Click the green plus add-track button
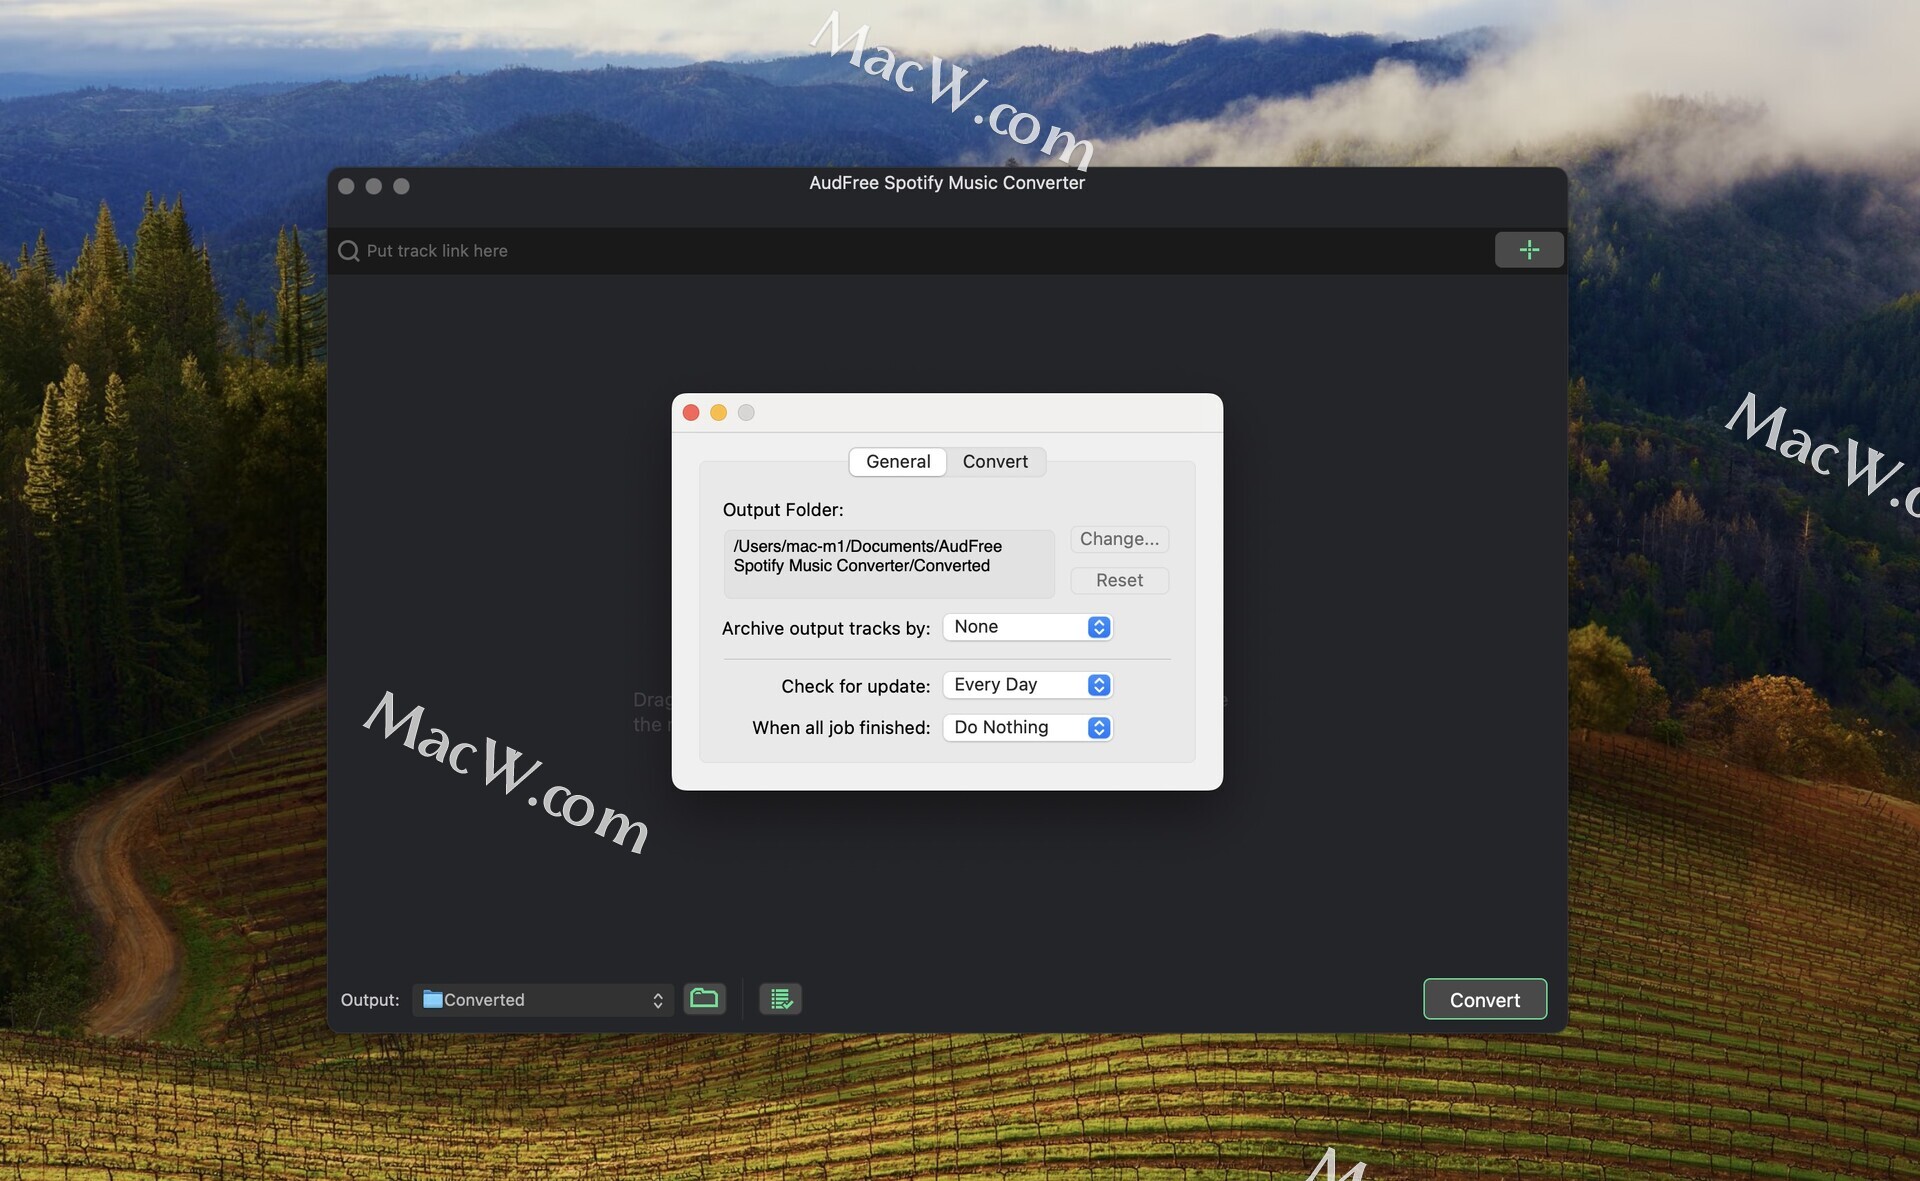This screenshot has width=1920, height=1181. point(1529,250)
